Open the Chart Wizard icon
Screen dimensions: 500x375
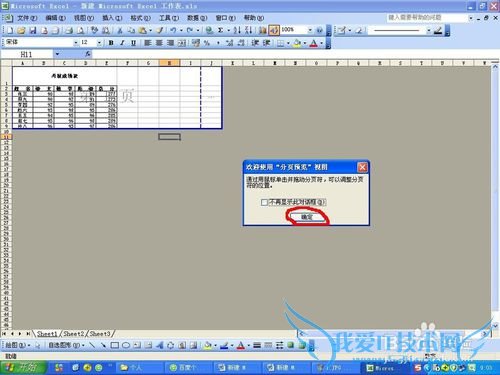pyautogui.click(x=263, y=31)
